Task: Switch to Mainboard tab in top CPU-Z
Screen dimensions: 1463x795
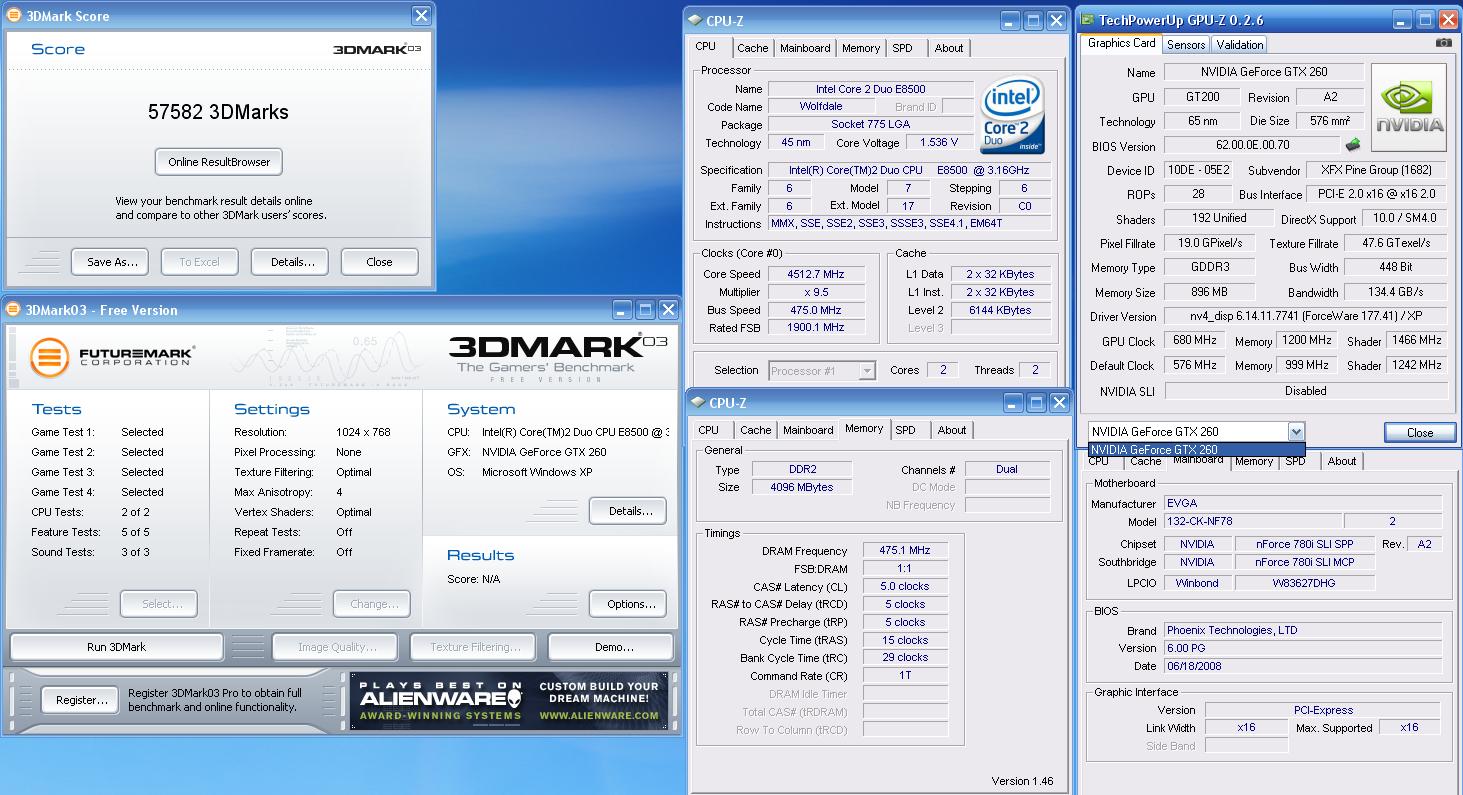Action: point(805,48)
